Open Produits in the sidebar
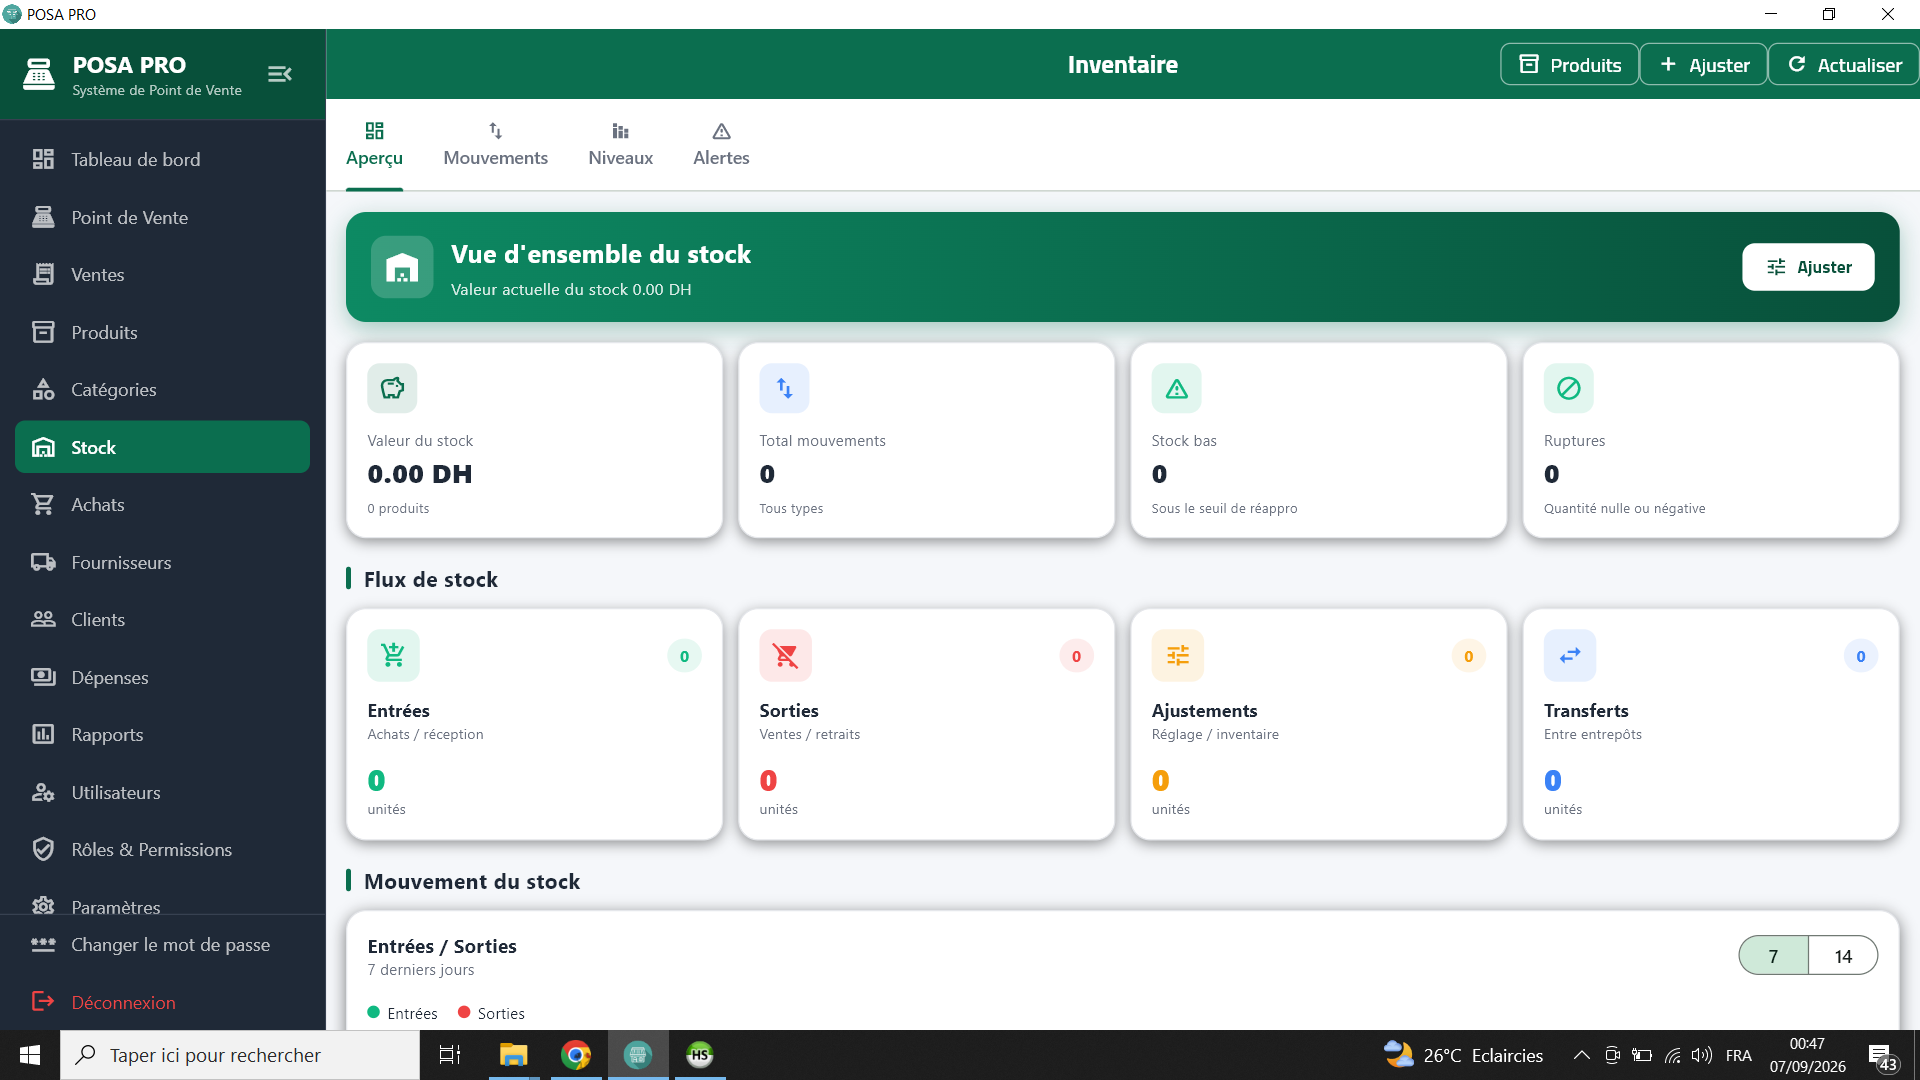Image resolution: width=1920 pixels, height=1080 pixels. pos(162,332)
